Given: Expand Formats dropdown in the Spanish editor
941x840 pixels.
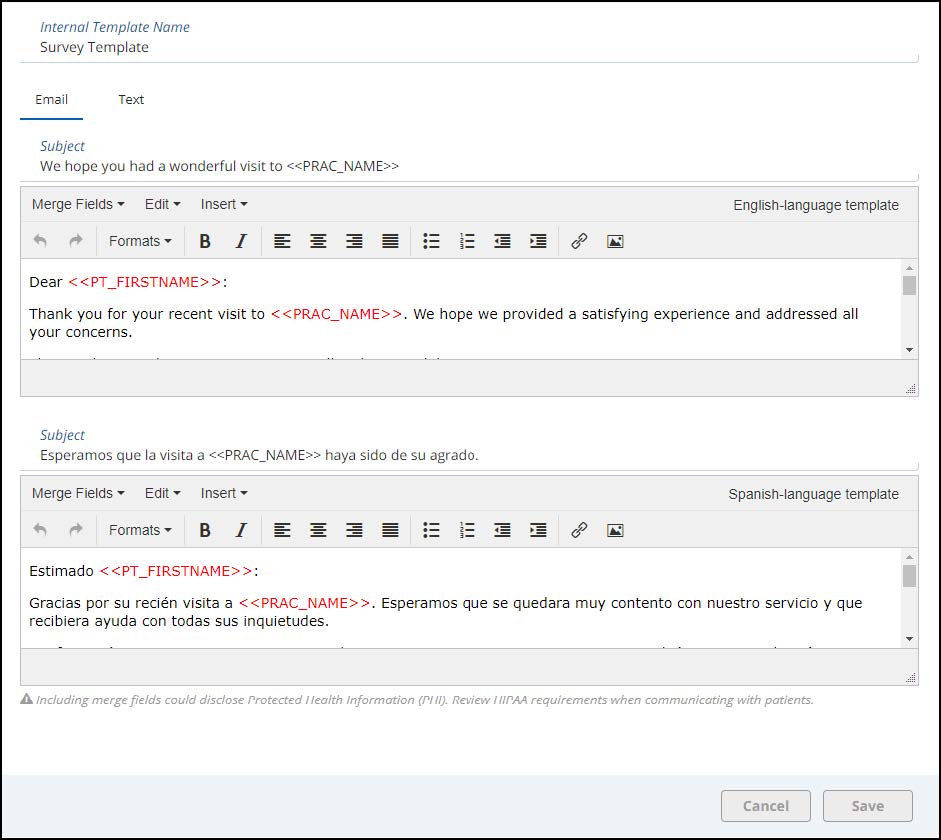Looking at the screenshot, I should [x=140, y=530].
